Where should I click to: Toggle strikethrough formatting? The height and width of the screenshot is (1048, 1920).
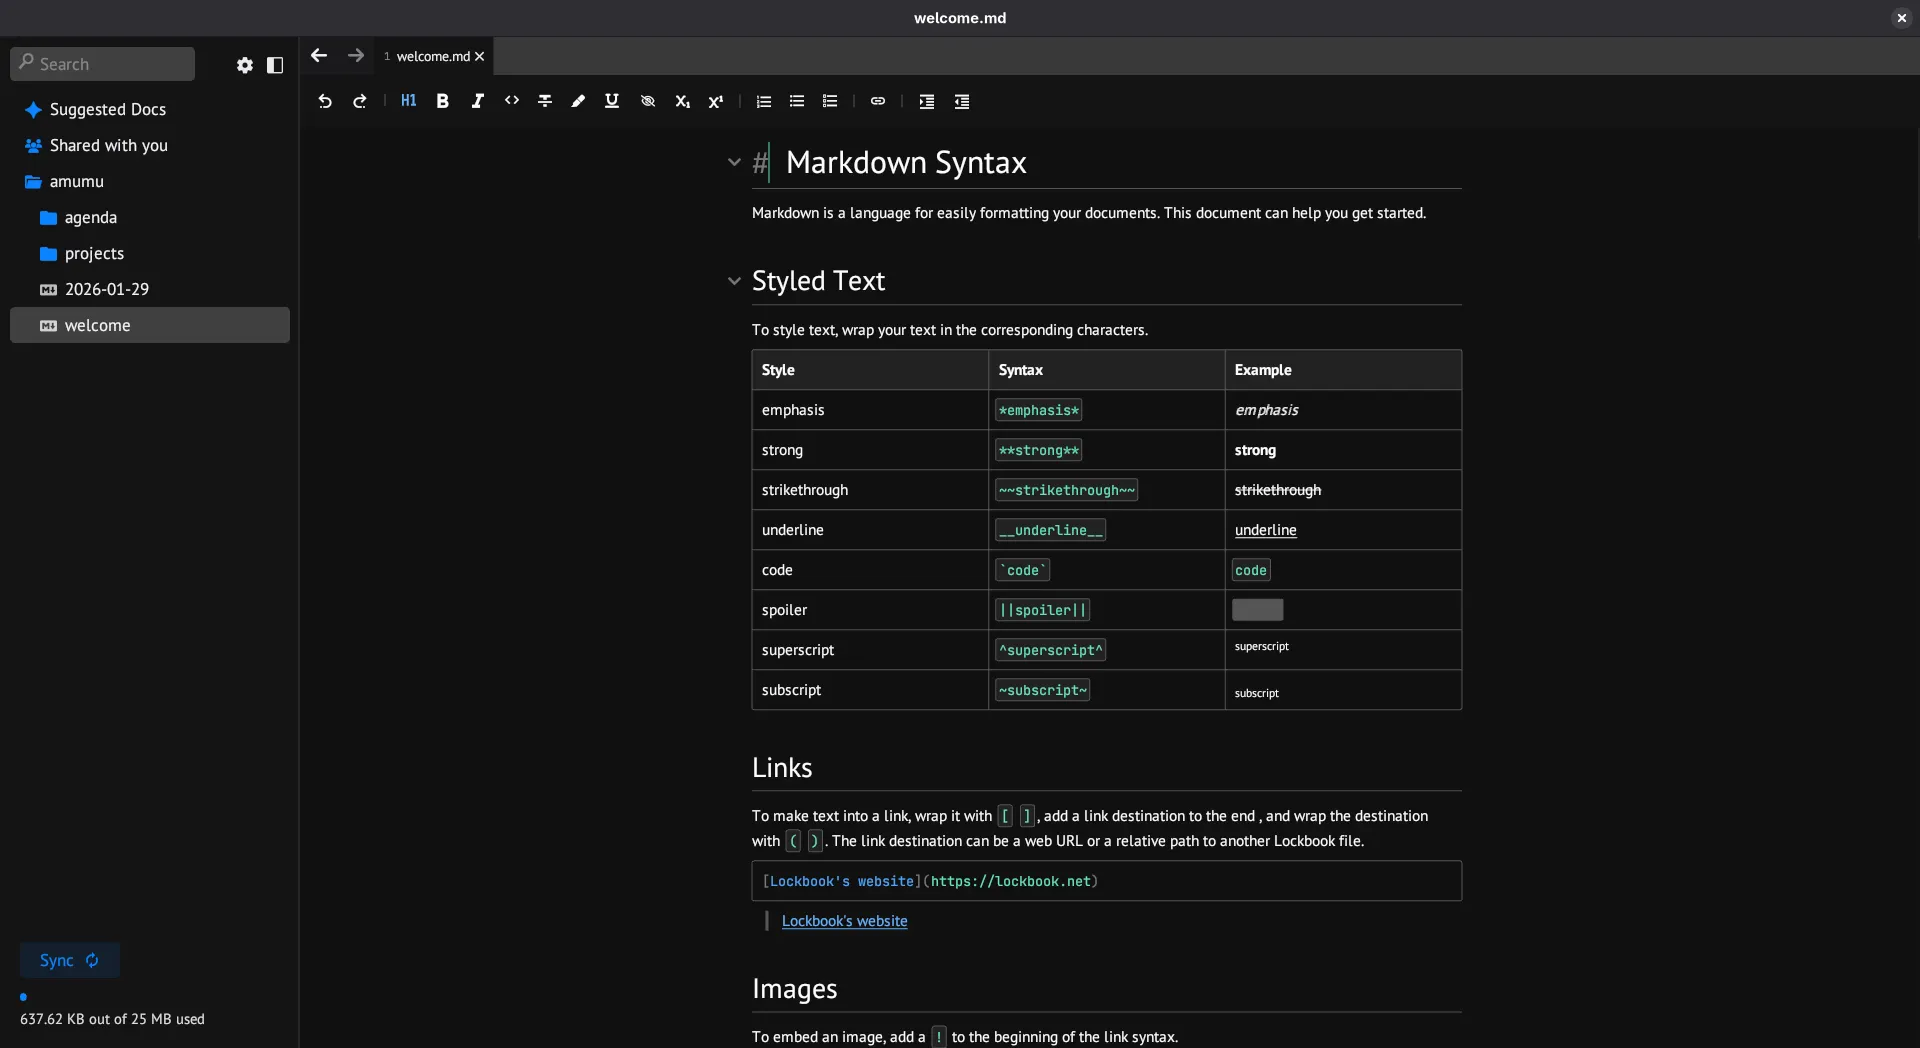coord(545,101)
